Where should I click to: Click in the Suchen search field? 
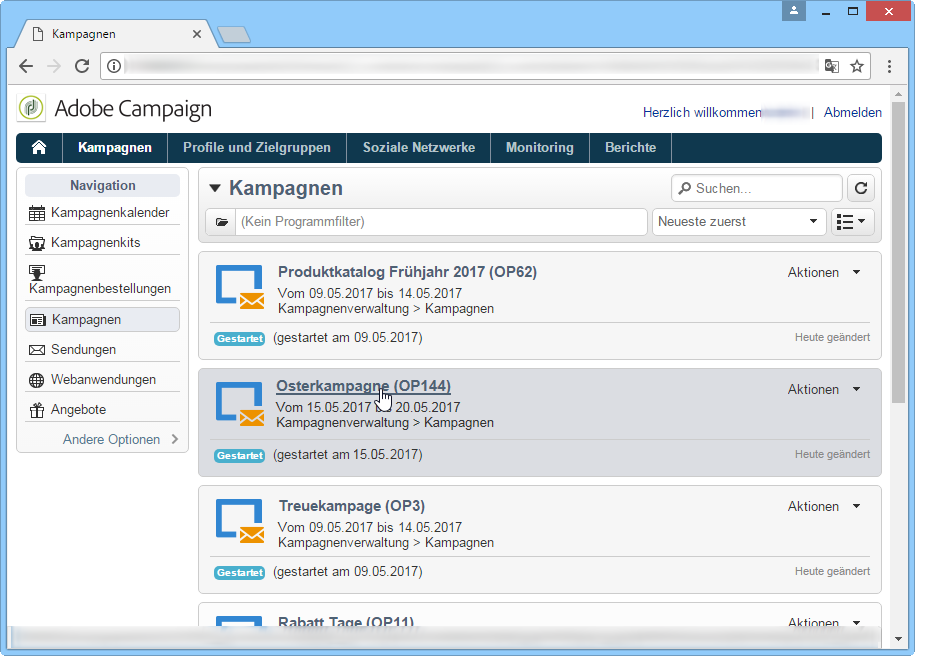click(x=757, y=188)
